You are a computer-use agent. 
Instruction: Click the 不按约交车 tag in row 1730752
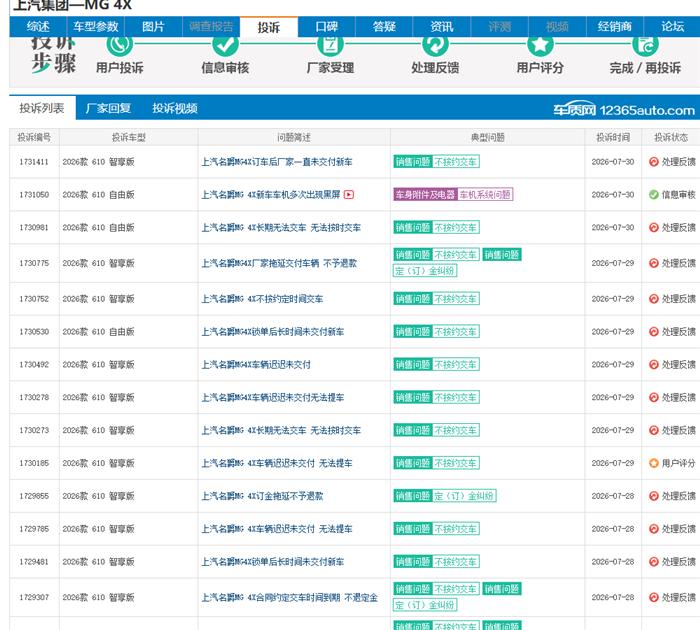456,299
